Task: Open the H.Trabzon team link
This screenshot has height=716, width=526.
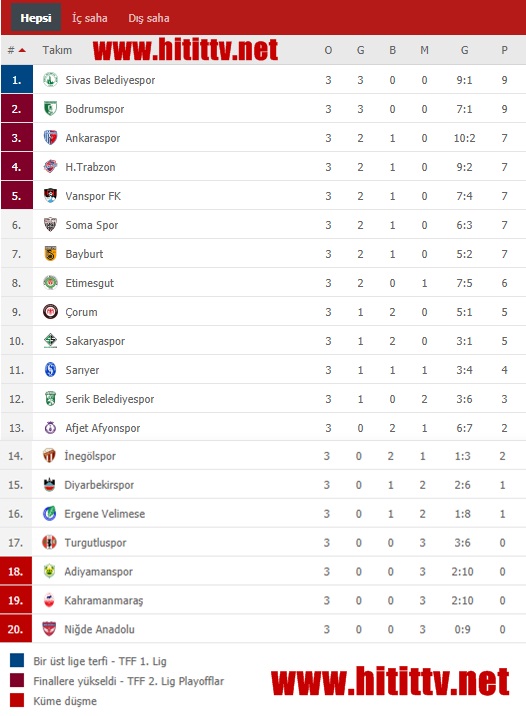Action: [90, 167]
